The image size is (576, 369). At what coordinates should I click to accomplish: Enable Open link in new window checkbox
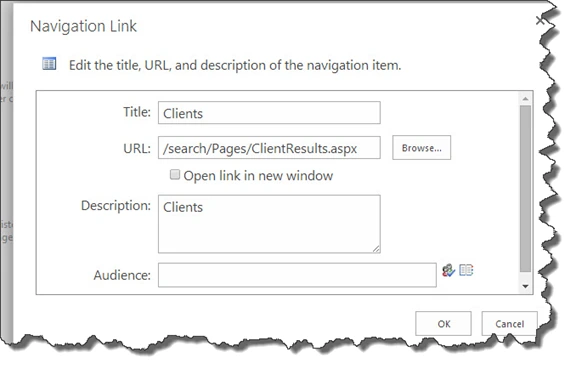[x=175, y=174]
